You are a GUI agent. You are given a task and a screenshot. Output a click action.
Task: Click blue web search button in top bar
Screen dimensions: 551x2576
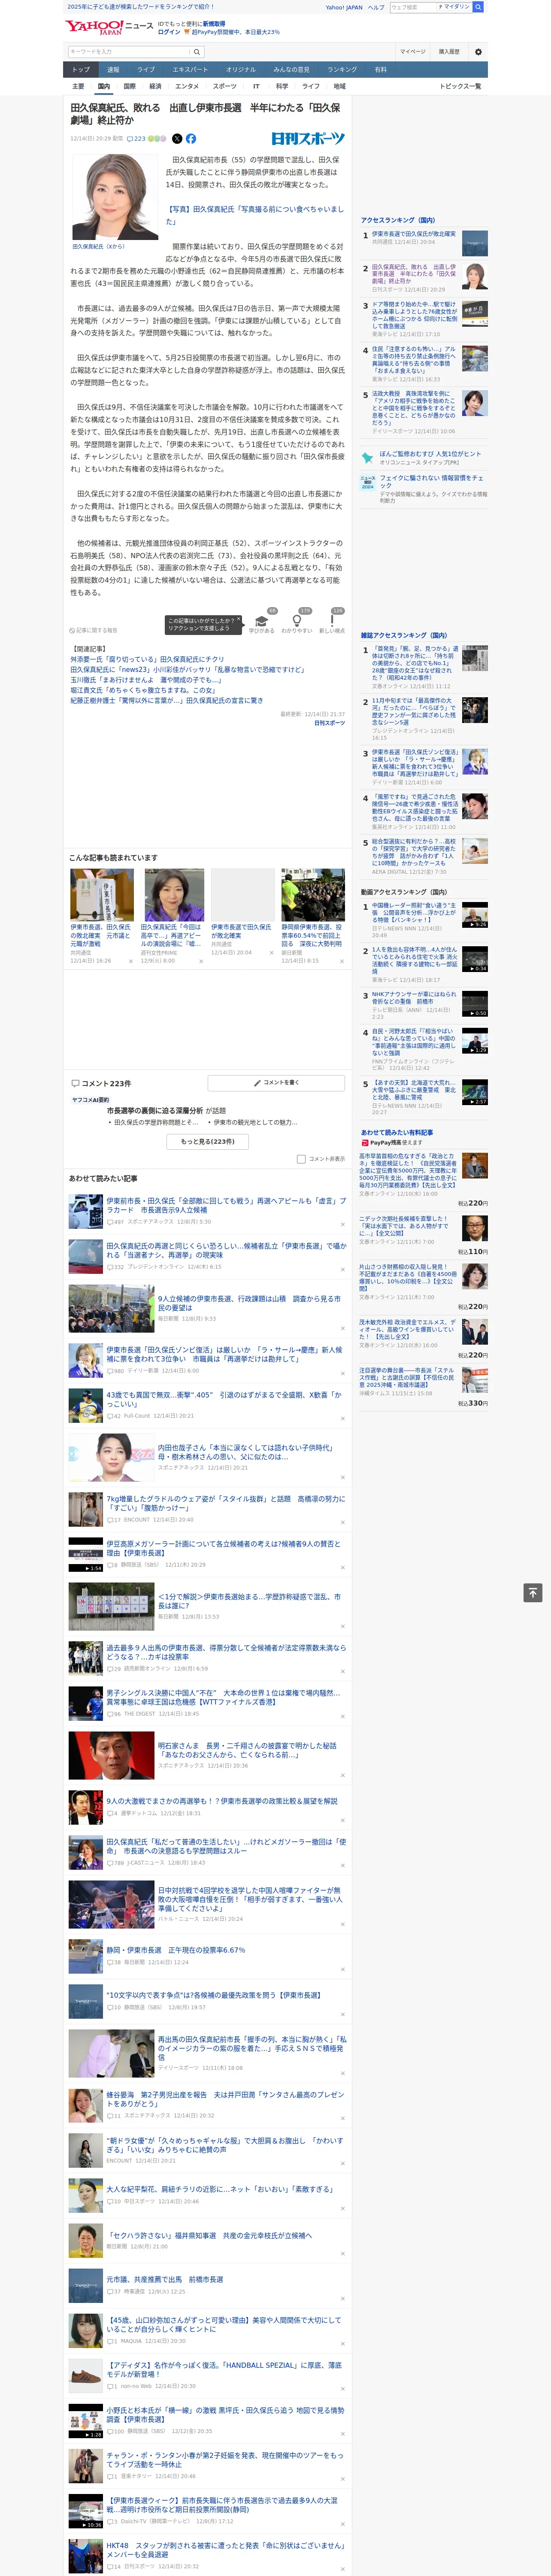click(478, 7)
